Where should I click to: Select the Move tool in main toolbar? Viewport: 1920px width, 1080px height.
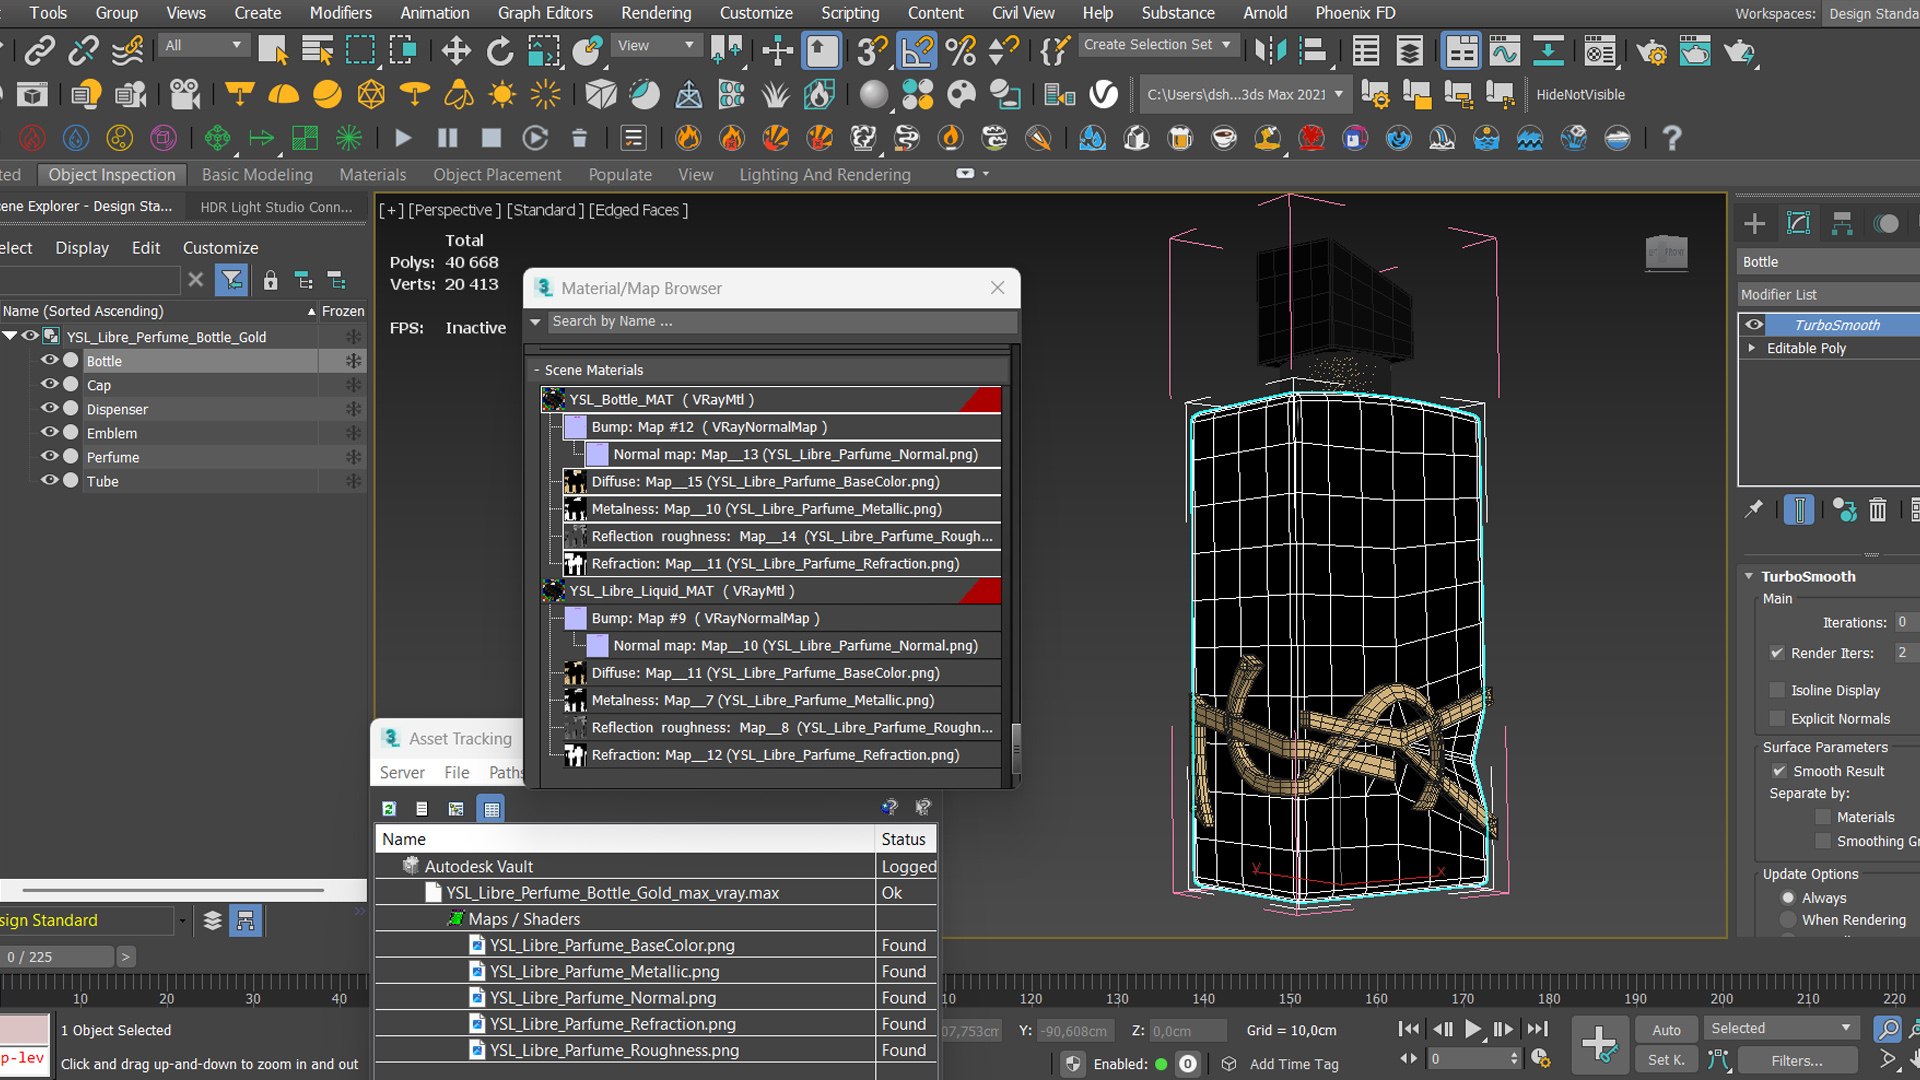click(456, 51)
